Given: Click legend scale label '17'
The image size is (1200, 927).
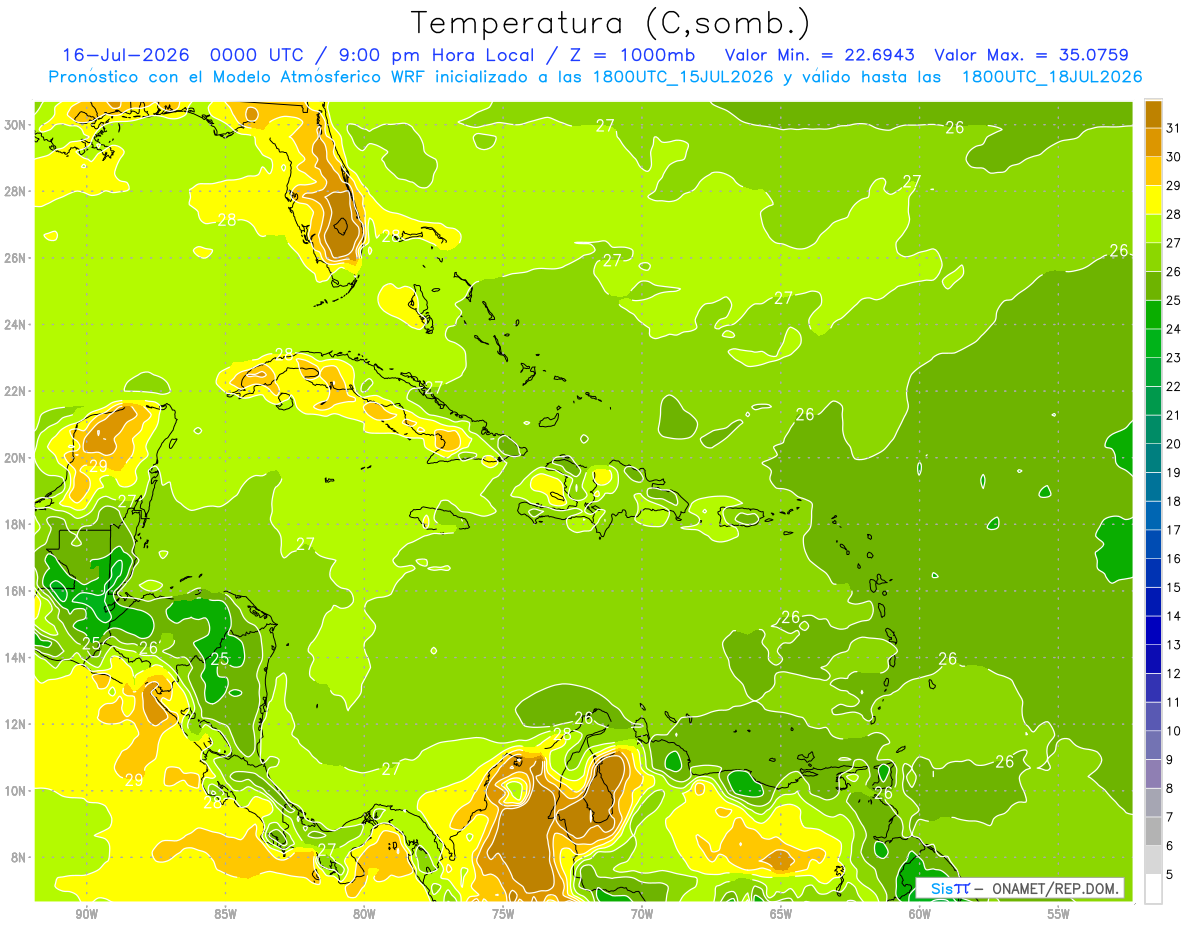Looking at the screenshot, I should point(1174,530).
